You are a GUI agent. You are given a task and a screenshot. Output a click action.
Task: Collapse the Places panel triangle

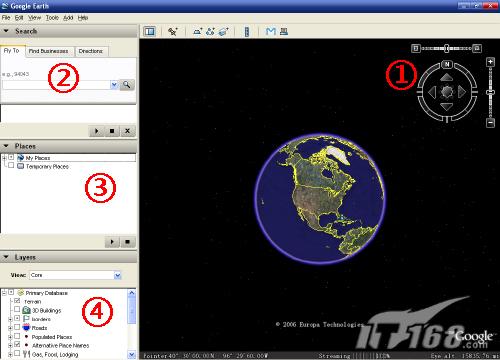6,146
